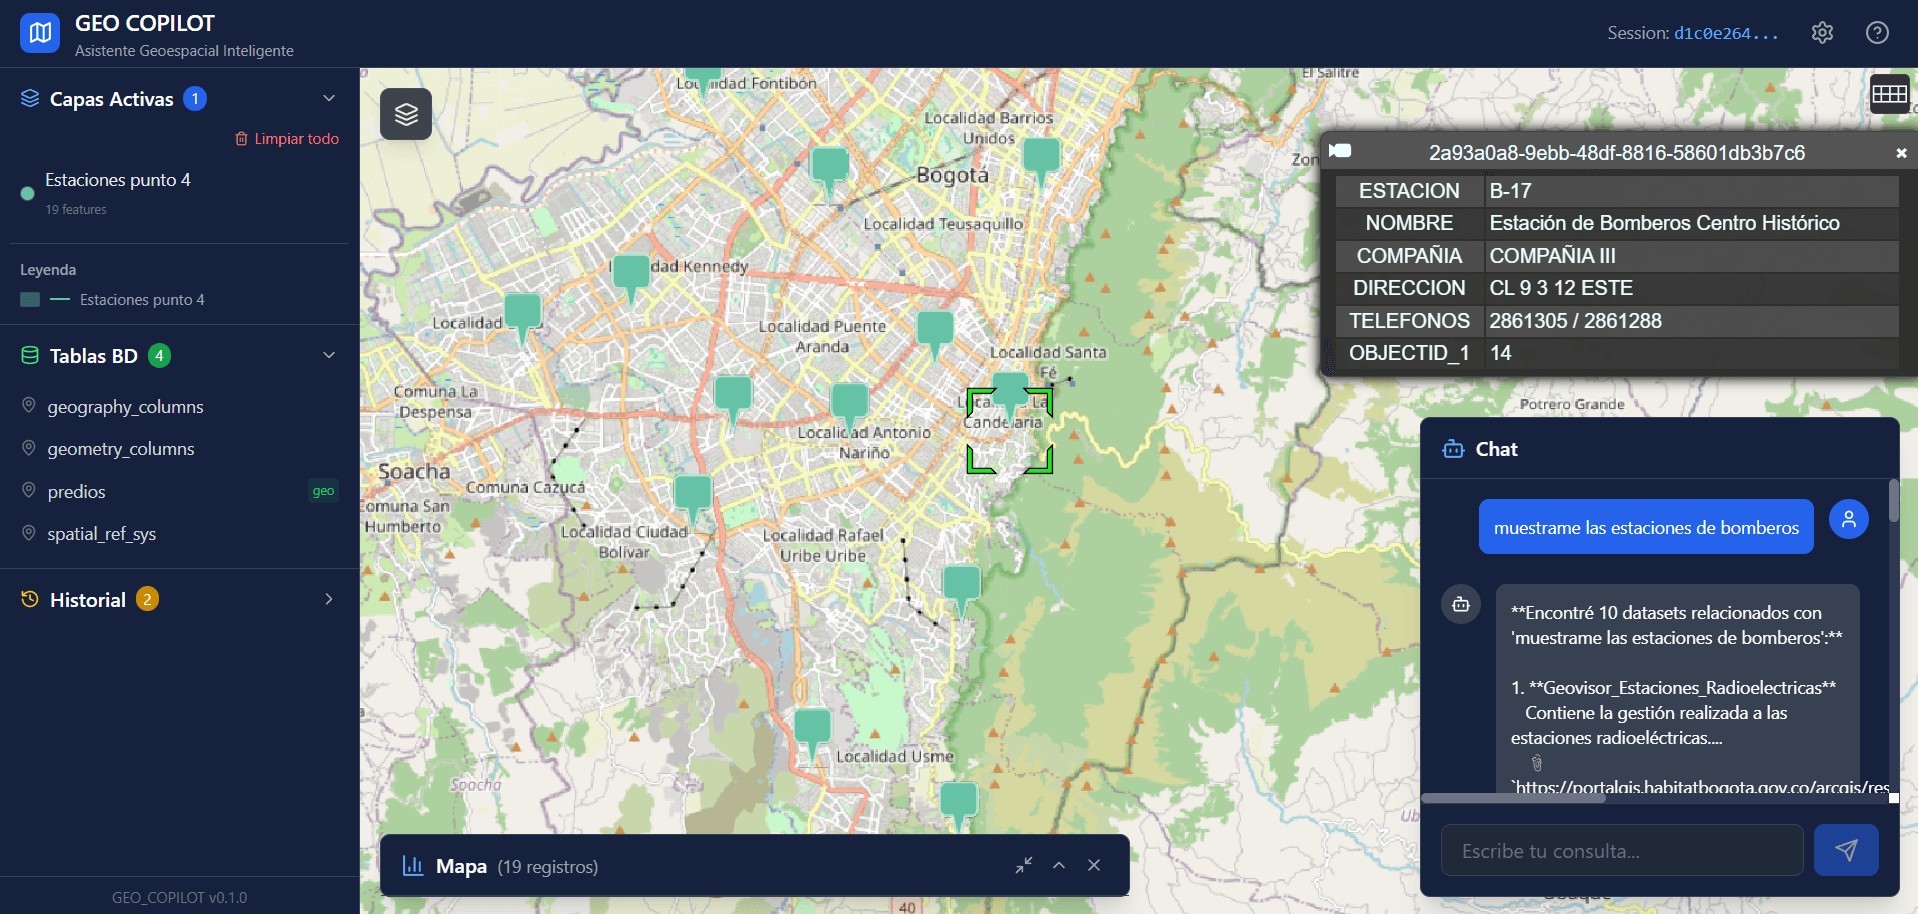This screenshot has height=914, width=1918.
Task: Click fire station marker near Localidad Kennedy
Action: pos(630,273)
